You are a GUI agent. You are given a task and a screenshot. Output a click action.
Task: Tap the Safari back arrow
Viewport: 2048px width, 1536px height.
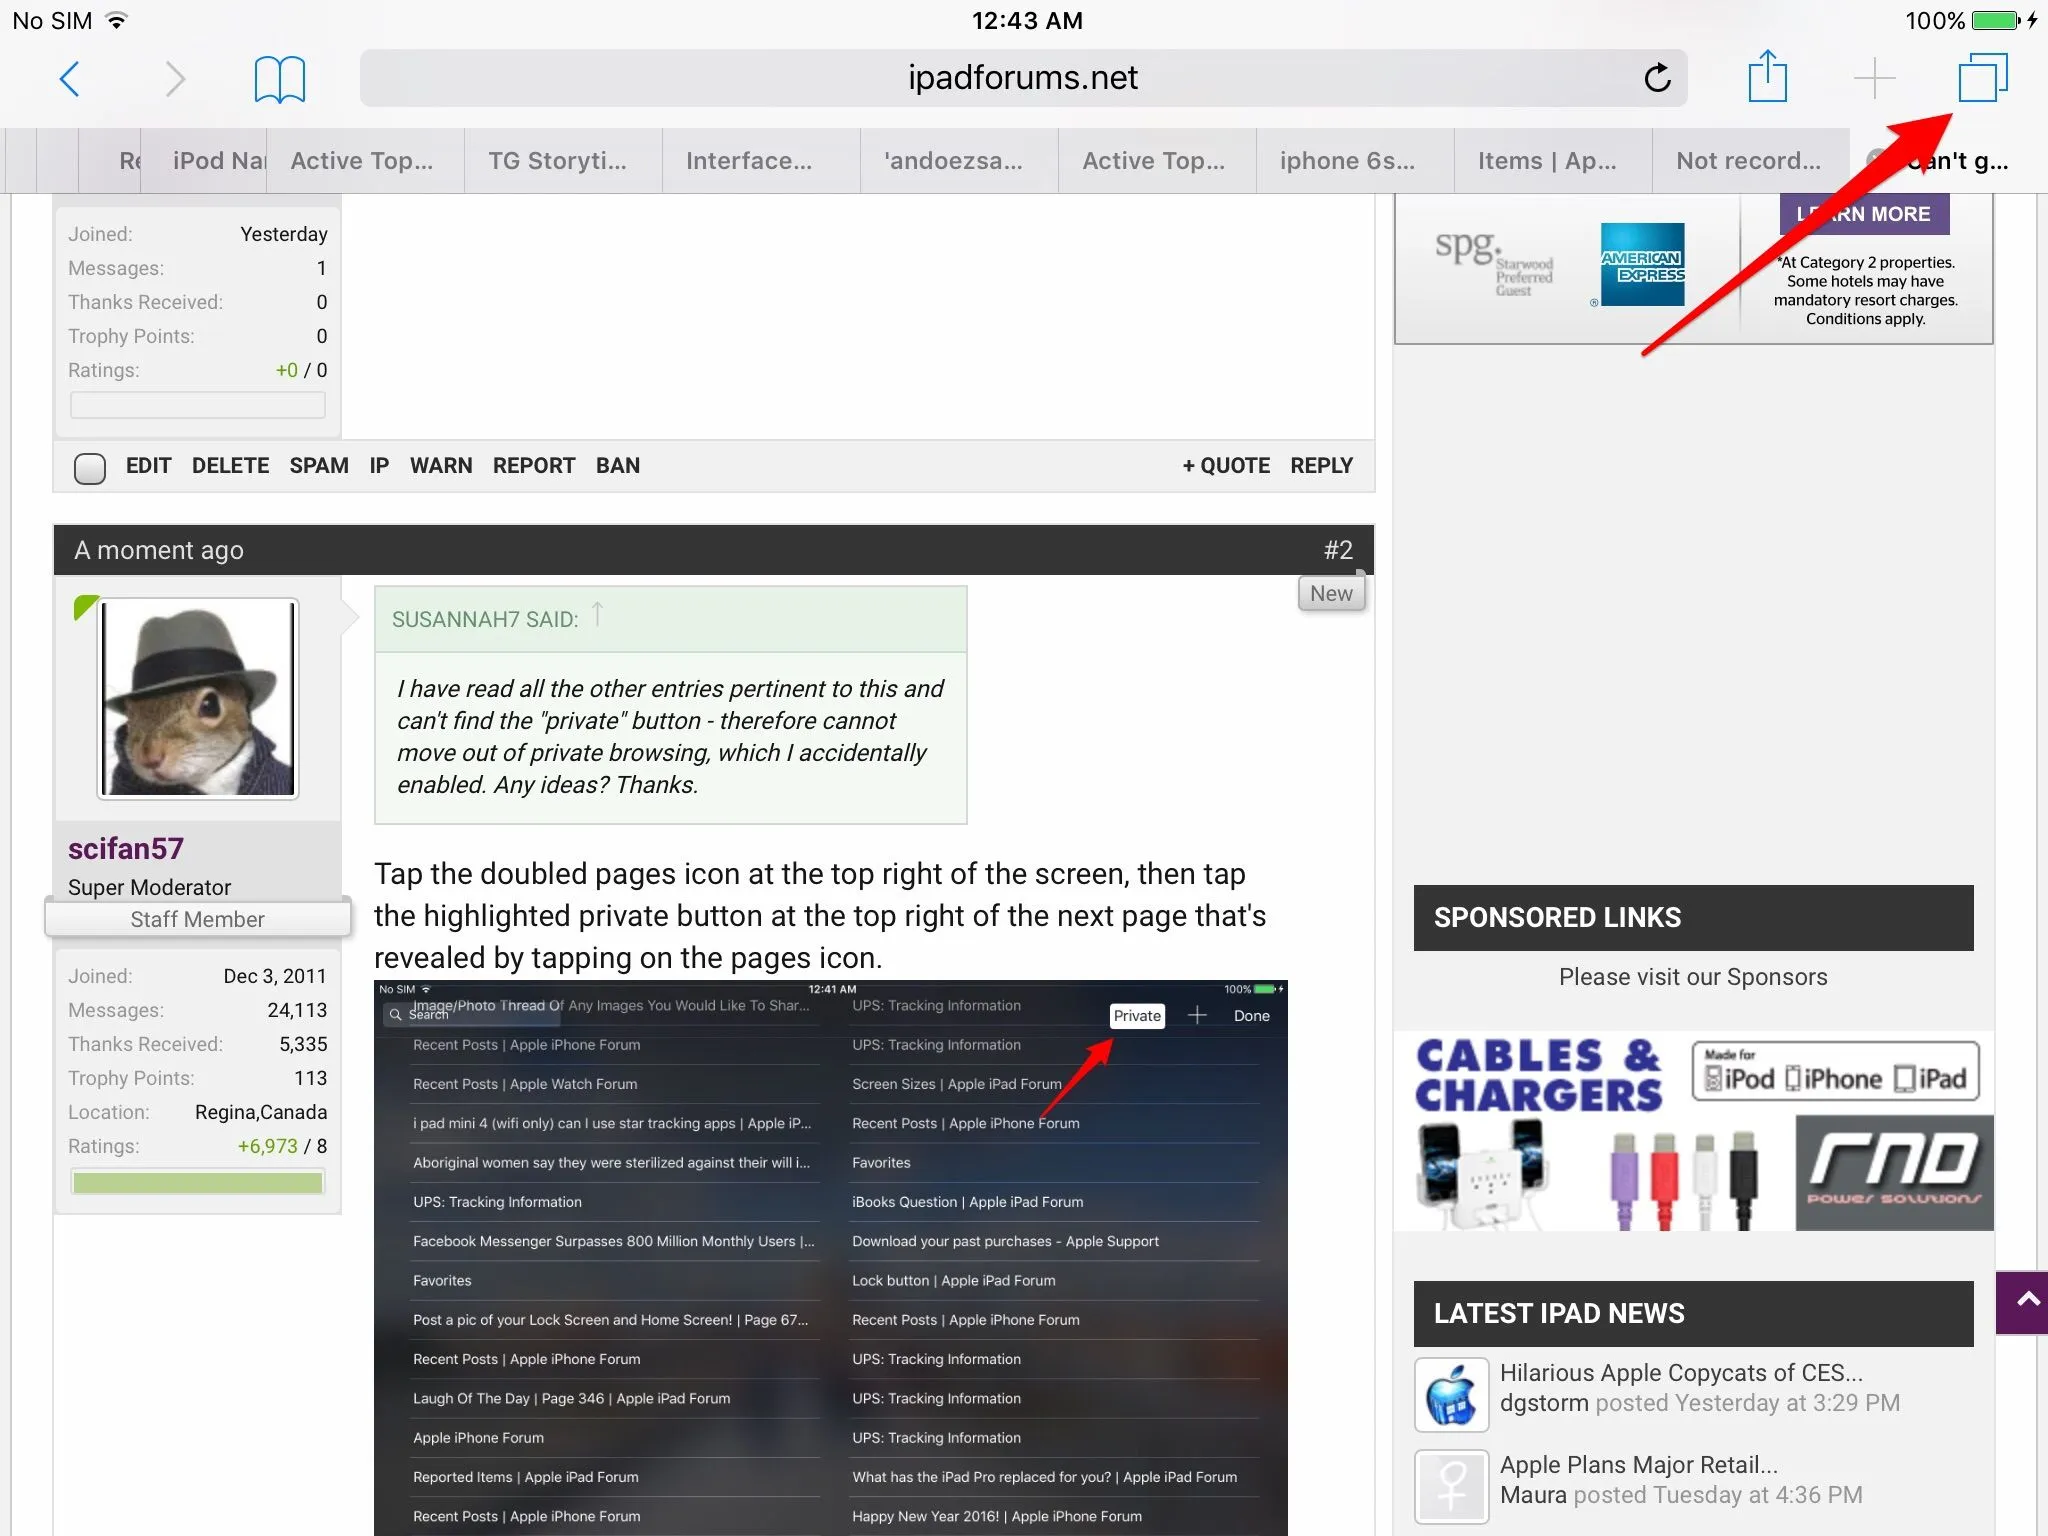click(x=69, y=79)
